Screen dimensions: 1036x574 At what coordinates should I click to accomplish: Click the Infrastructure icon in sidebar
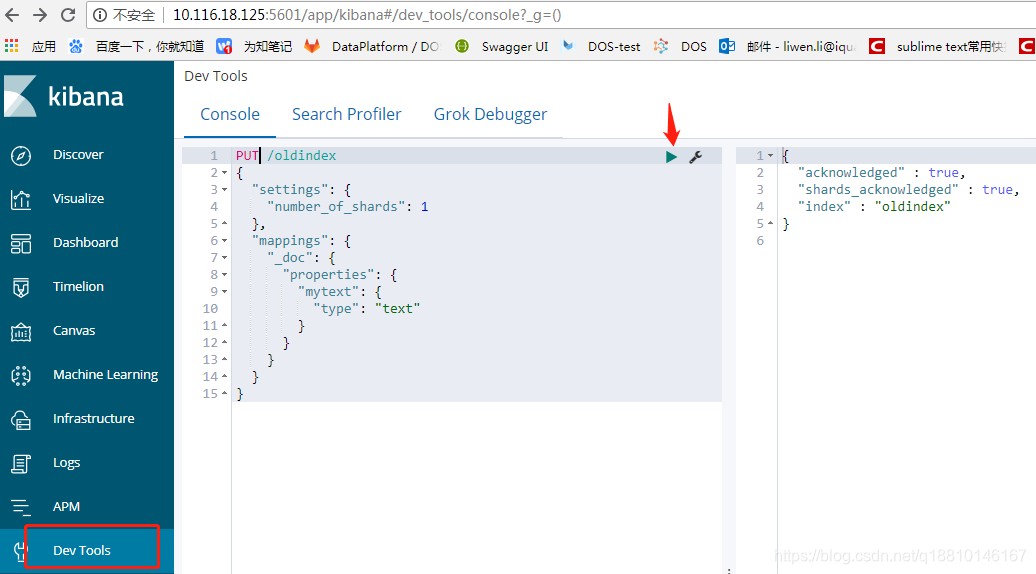20,419
